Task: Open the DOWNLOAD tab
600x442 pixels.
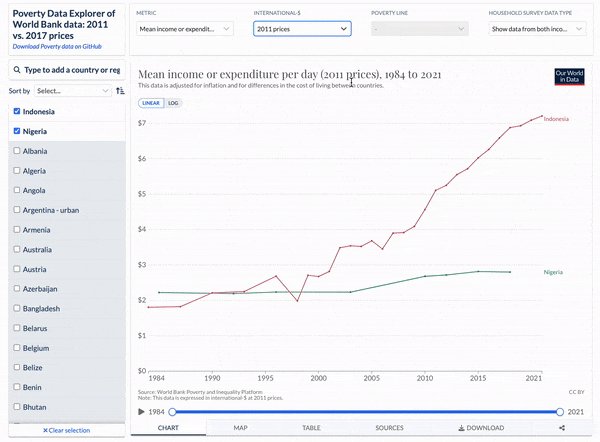Action: point(481,428)
